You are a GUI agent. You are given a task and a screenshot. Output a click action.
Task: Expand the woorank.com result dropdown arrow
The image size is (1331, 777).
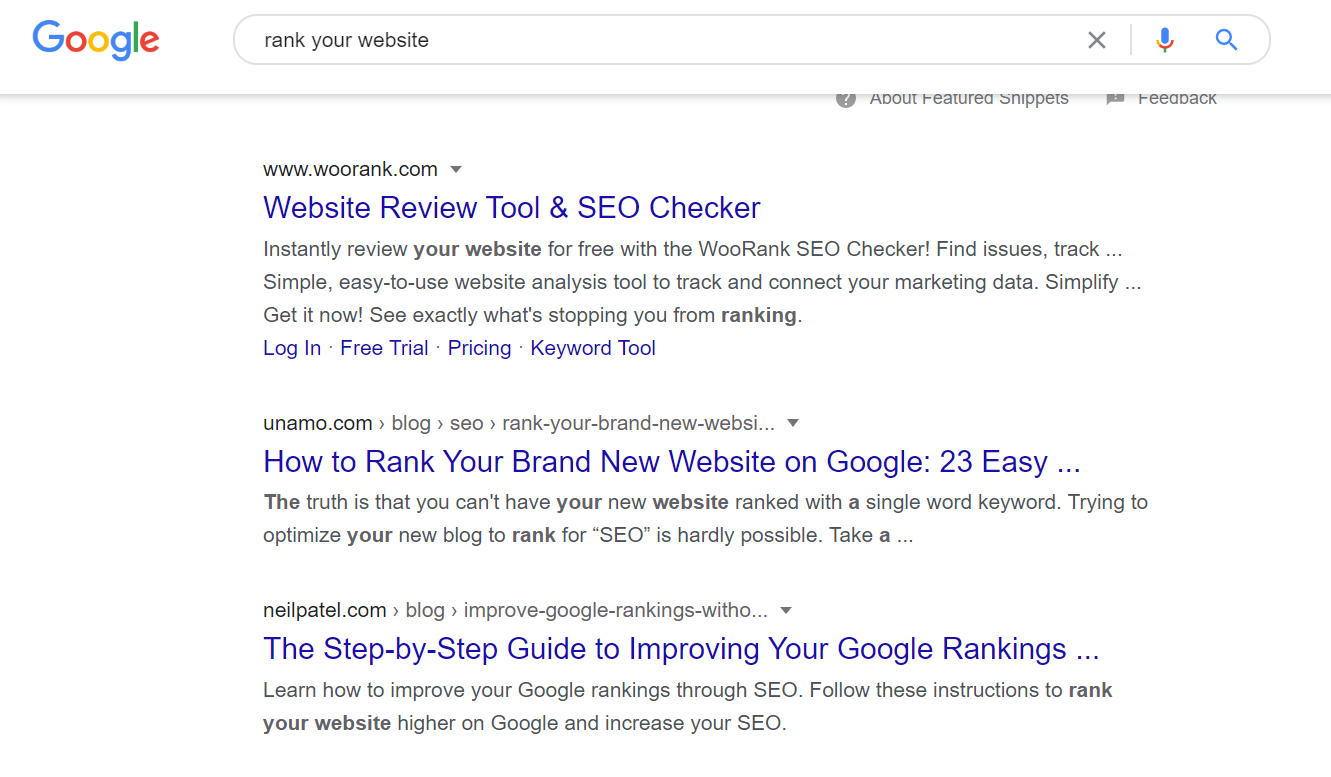pyautogui.click(x=456, y=169)
